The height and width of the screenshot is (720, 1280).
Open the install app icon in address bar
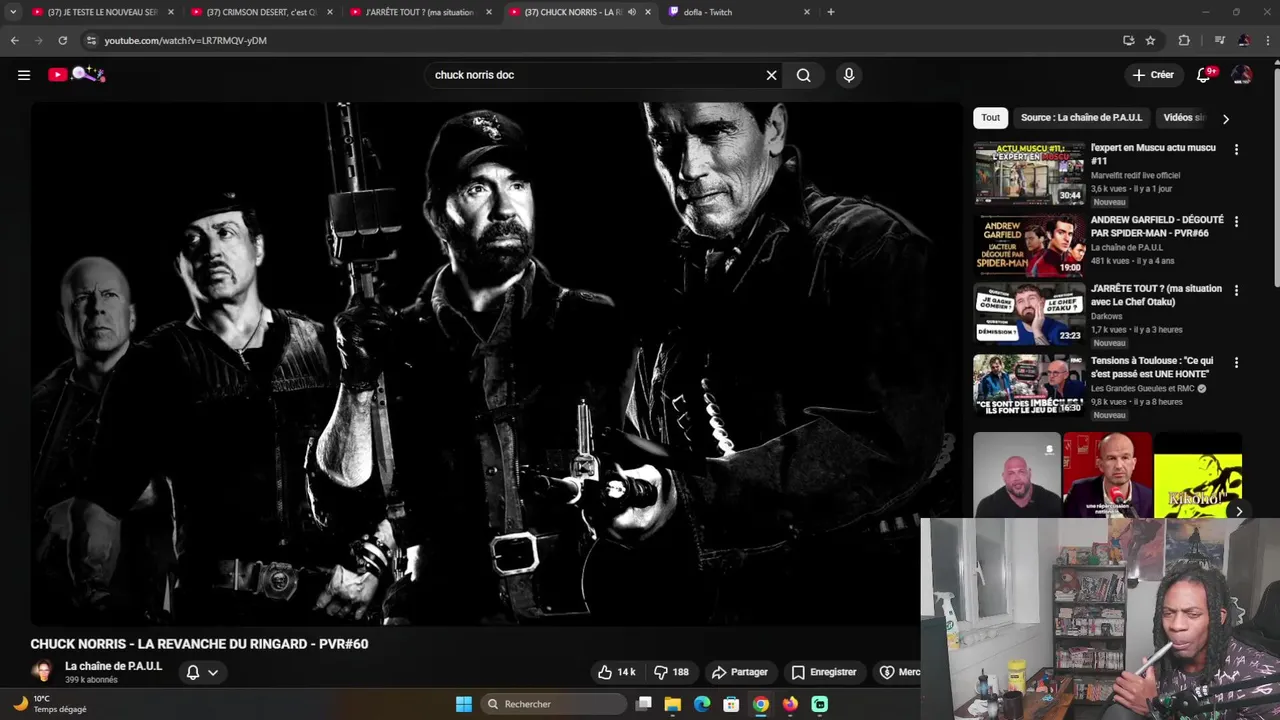[1128, 40]
